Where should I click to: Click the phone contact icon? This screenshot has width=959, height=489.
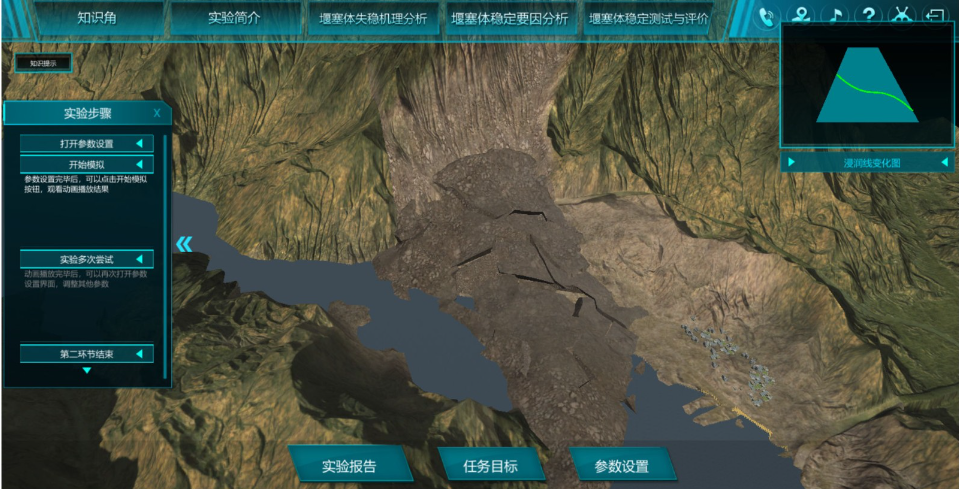tap(767, 16)
